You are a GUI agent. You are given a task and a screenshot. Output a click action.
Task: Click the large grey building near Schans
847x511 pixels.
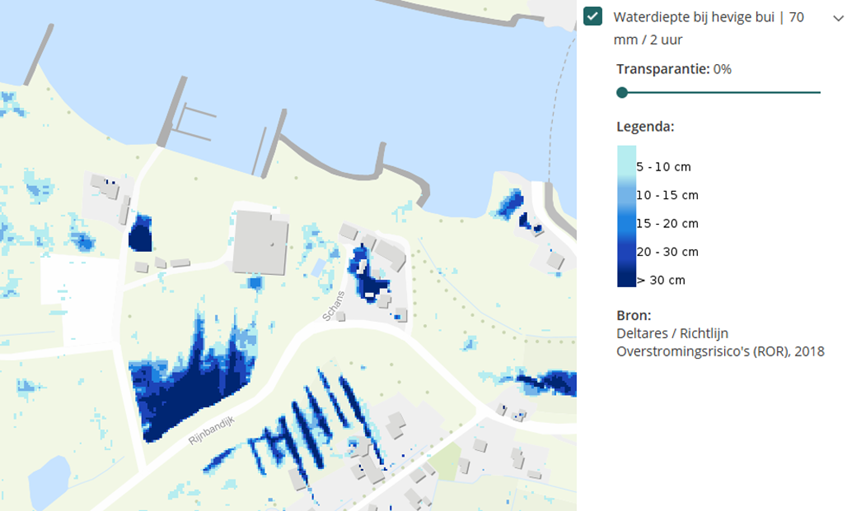pyautogui.click(x=260, y=240)
